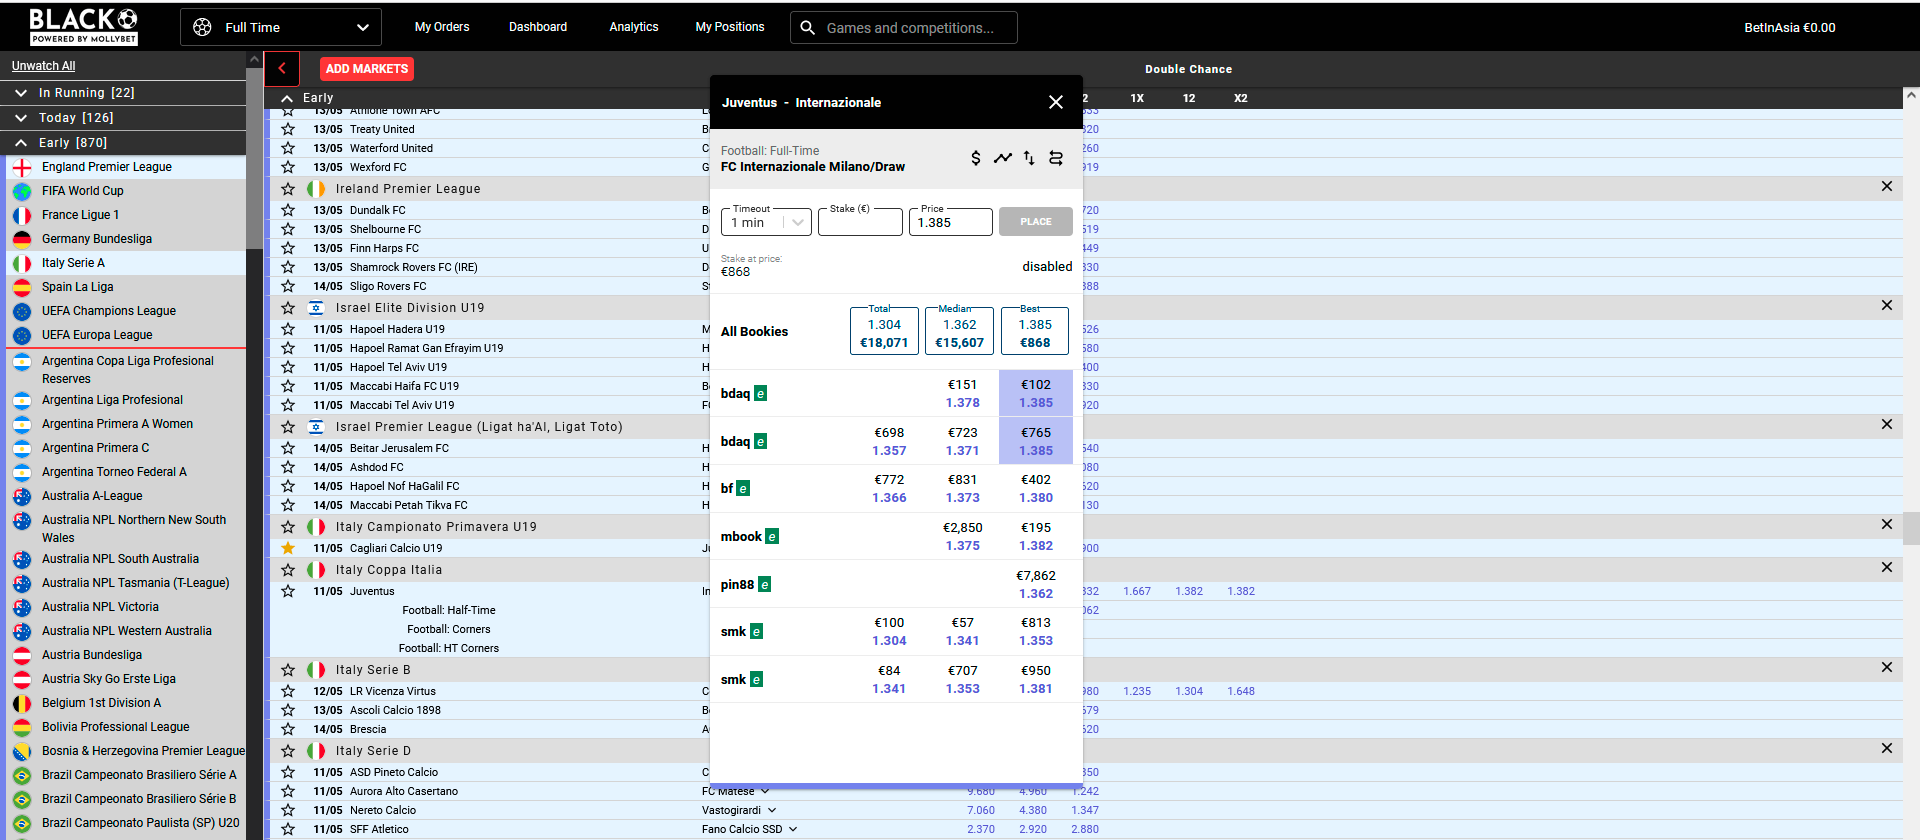Star the Beitar Jerusalem FC match
This screenshot has width=1920, height=840.
point(288,448)
